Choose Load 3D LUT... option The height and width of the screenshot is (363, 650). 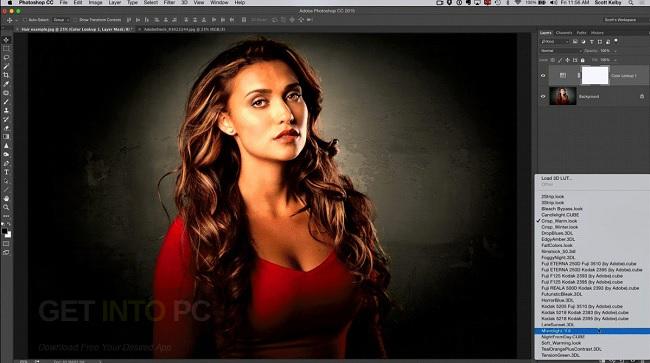(556, 178)
